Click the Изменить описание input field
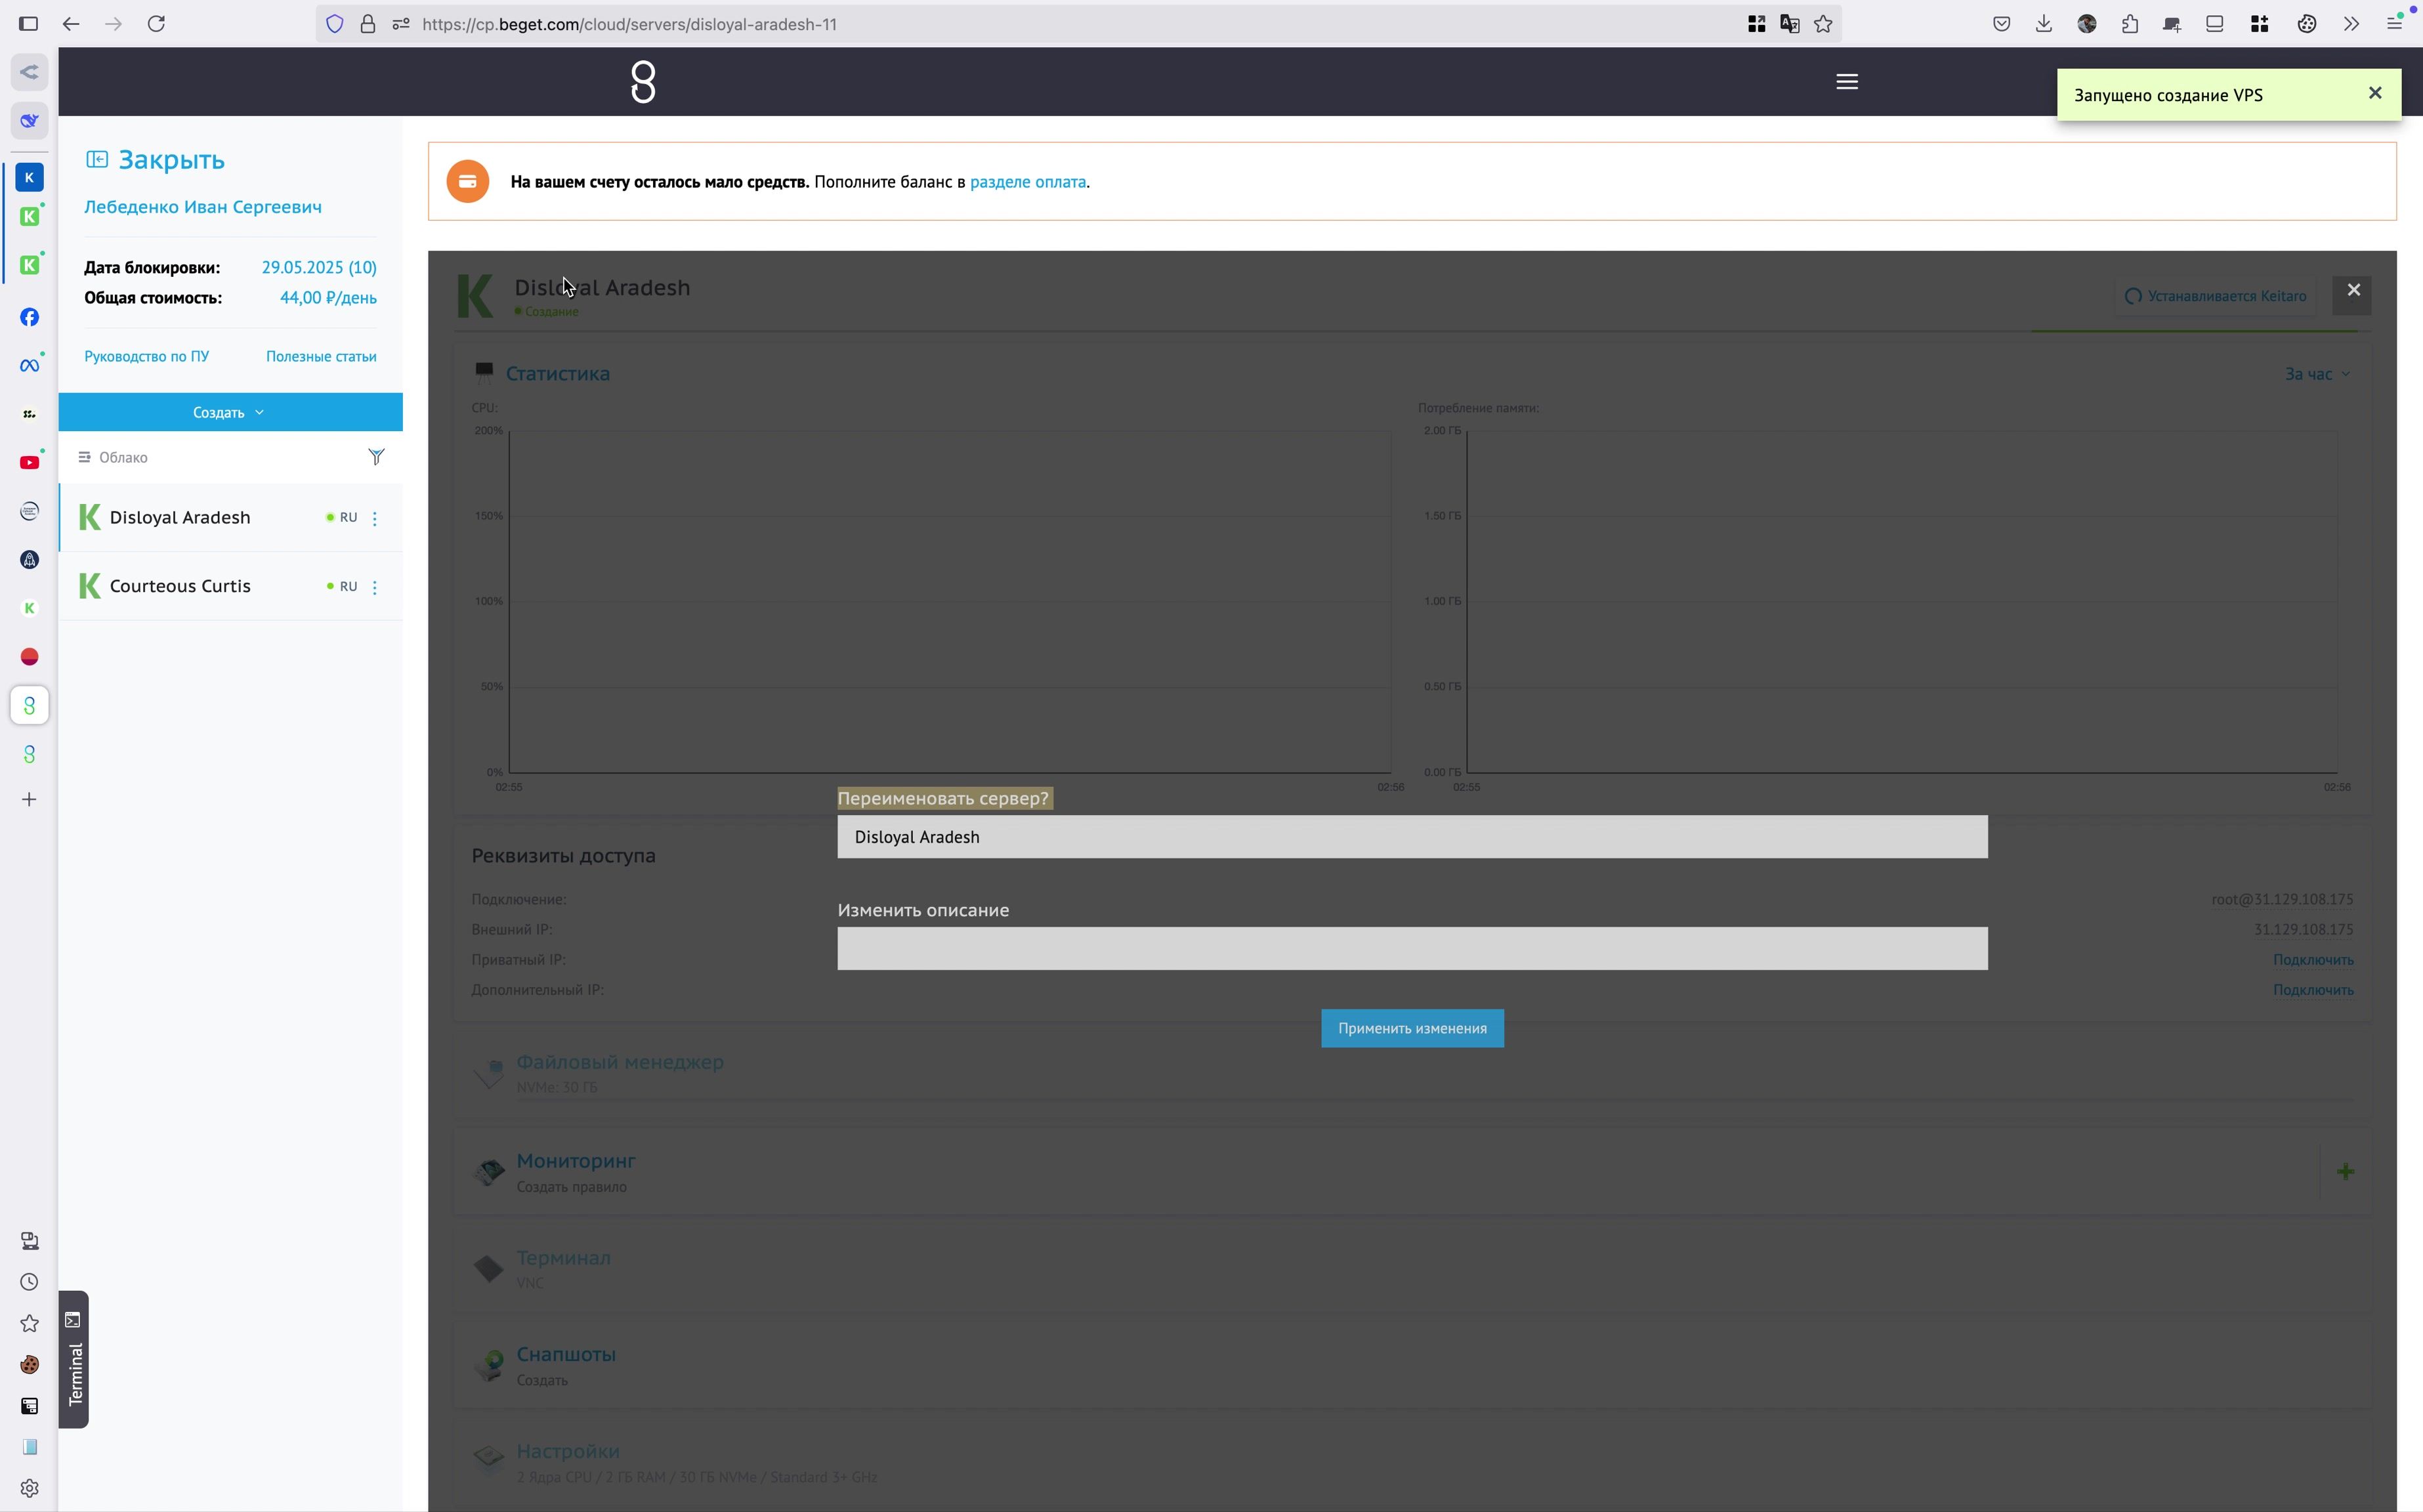The width and height of the screenshot is (2423, 1512). point(1411,948)
